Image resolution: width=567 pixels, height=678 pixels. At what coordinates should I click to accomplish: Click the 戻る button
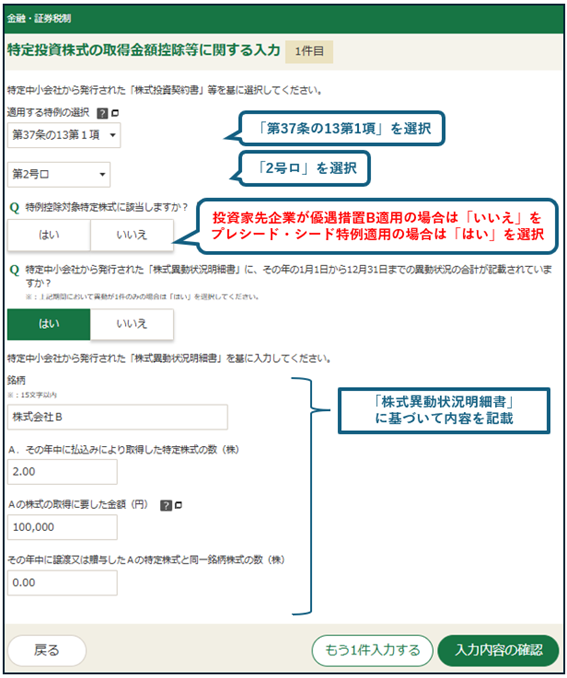[x=47, y=650]
